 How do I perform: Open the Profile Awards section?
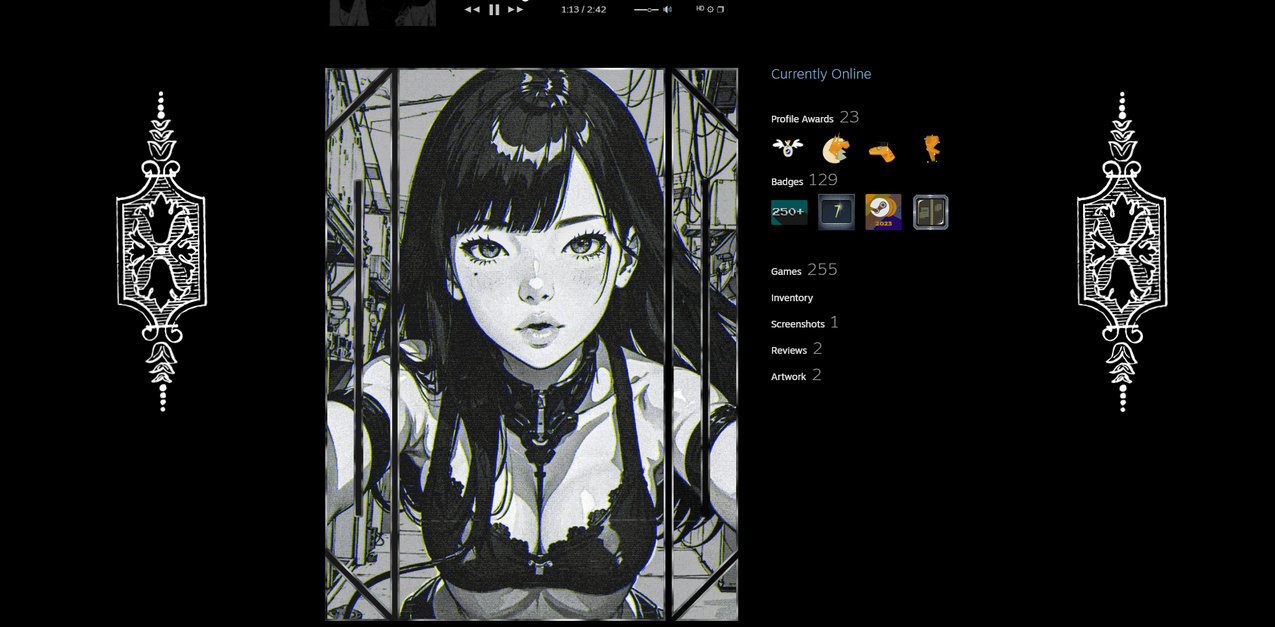click(815, 118)
